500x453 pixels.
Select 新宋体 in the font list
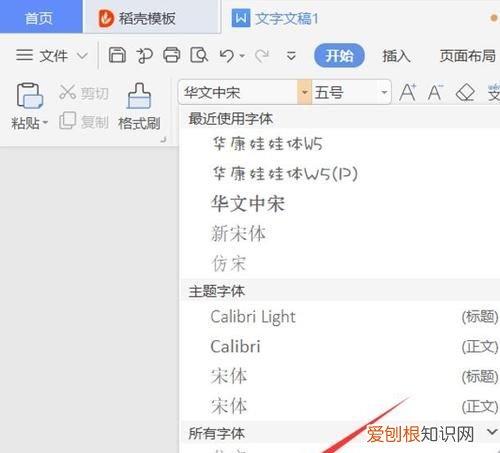239,233
